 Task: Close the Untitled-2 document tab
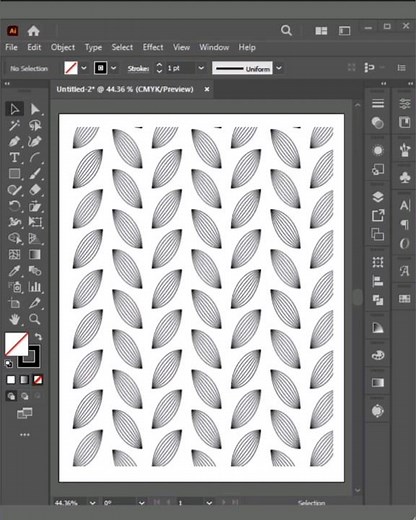tap(207, 89)
